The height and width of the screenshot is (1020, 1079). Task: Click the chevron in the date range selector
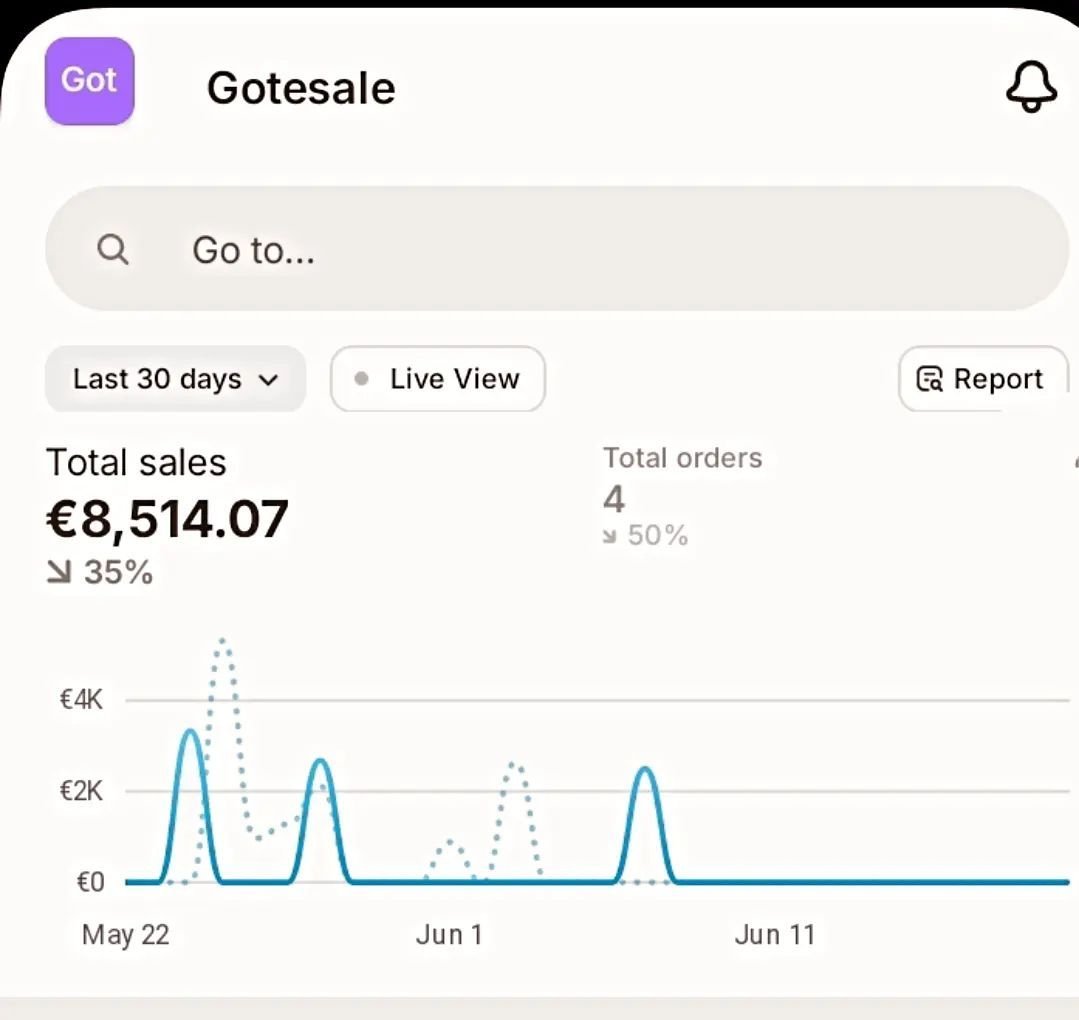267,380
